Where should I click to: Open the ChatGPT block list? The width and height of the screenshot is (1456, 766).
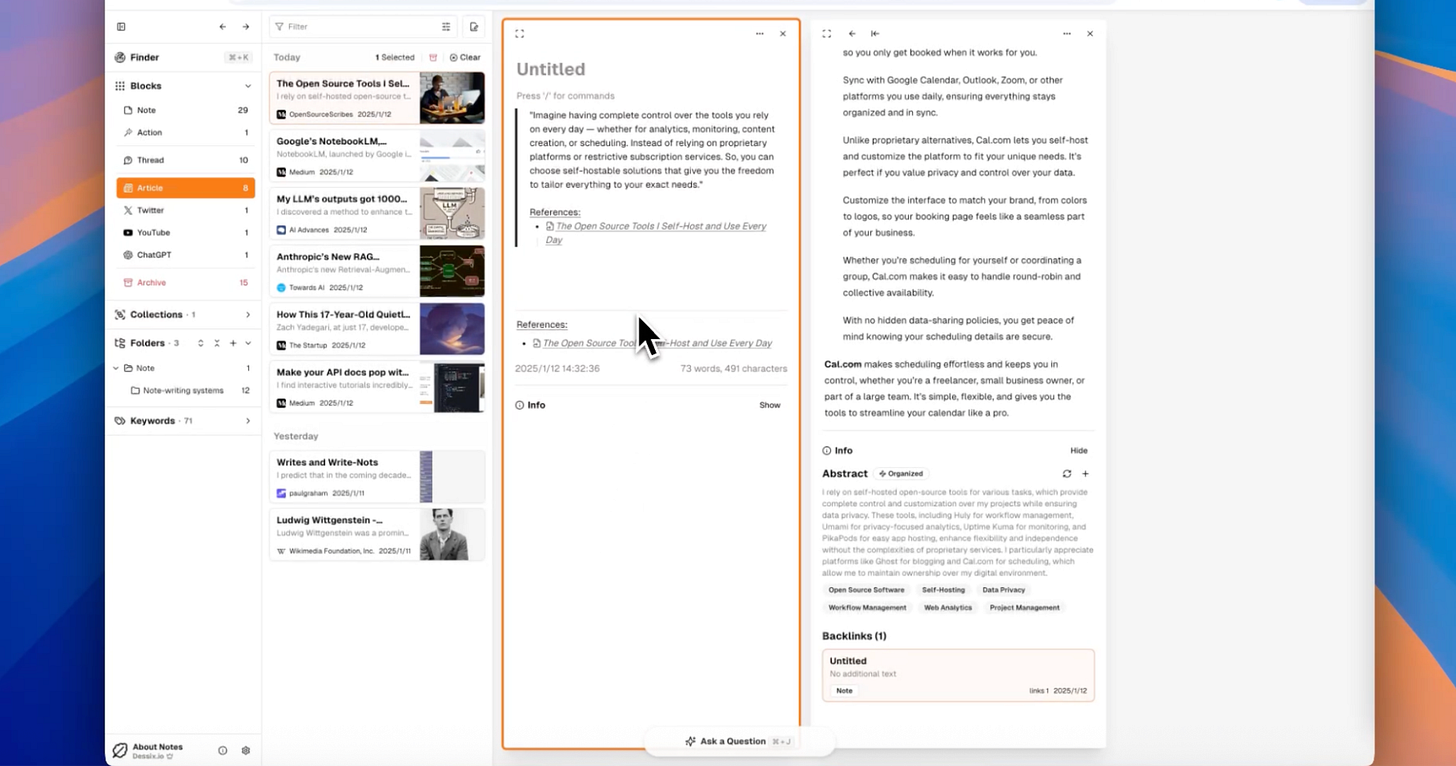(185, 255)
